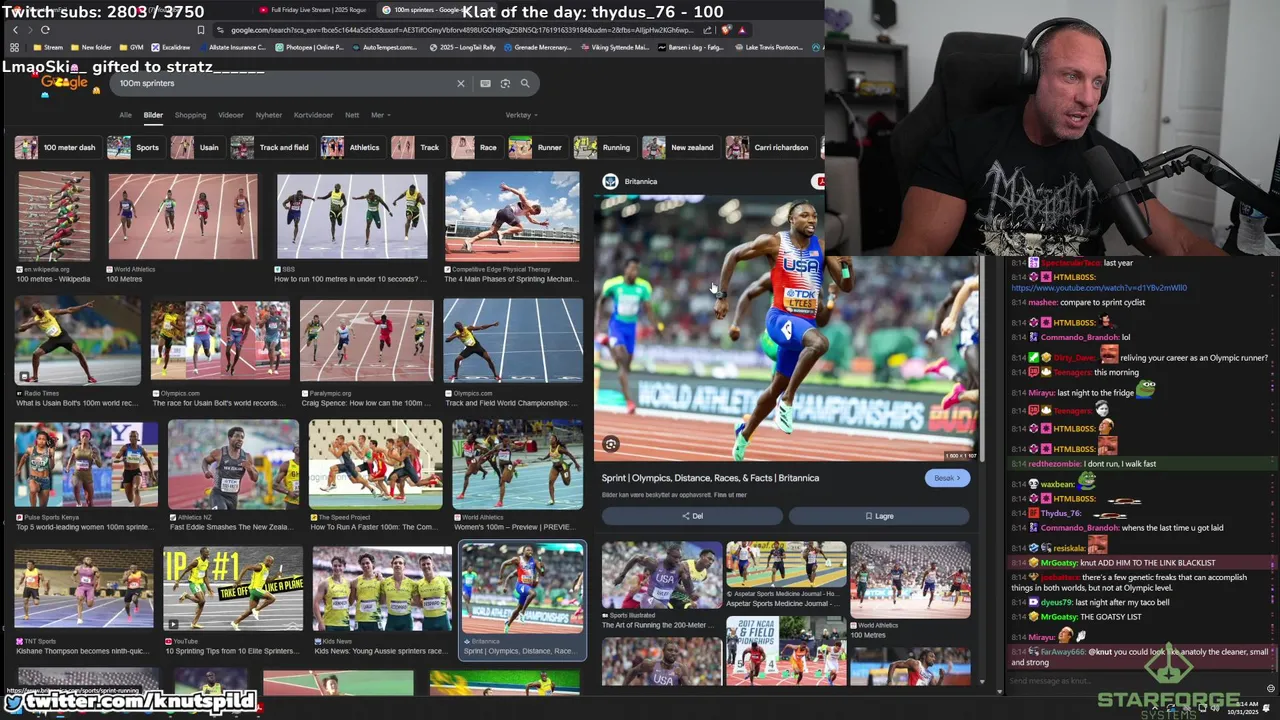The width and height of the screenshot is (1280, 720).
Task: Open the on-screen keyboard input tool
Action: click(x=485, y=83)
